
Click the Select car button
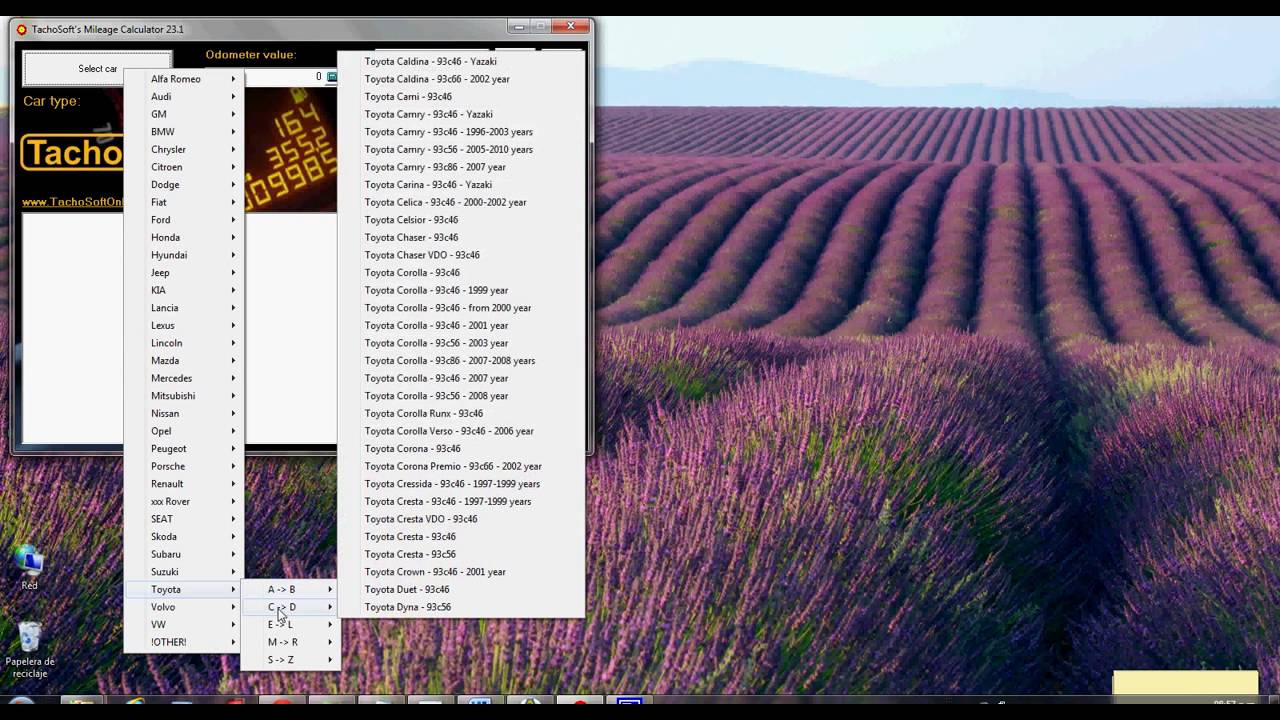pos(97,69)
